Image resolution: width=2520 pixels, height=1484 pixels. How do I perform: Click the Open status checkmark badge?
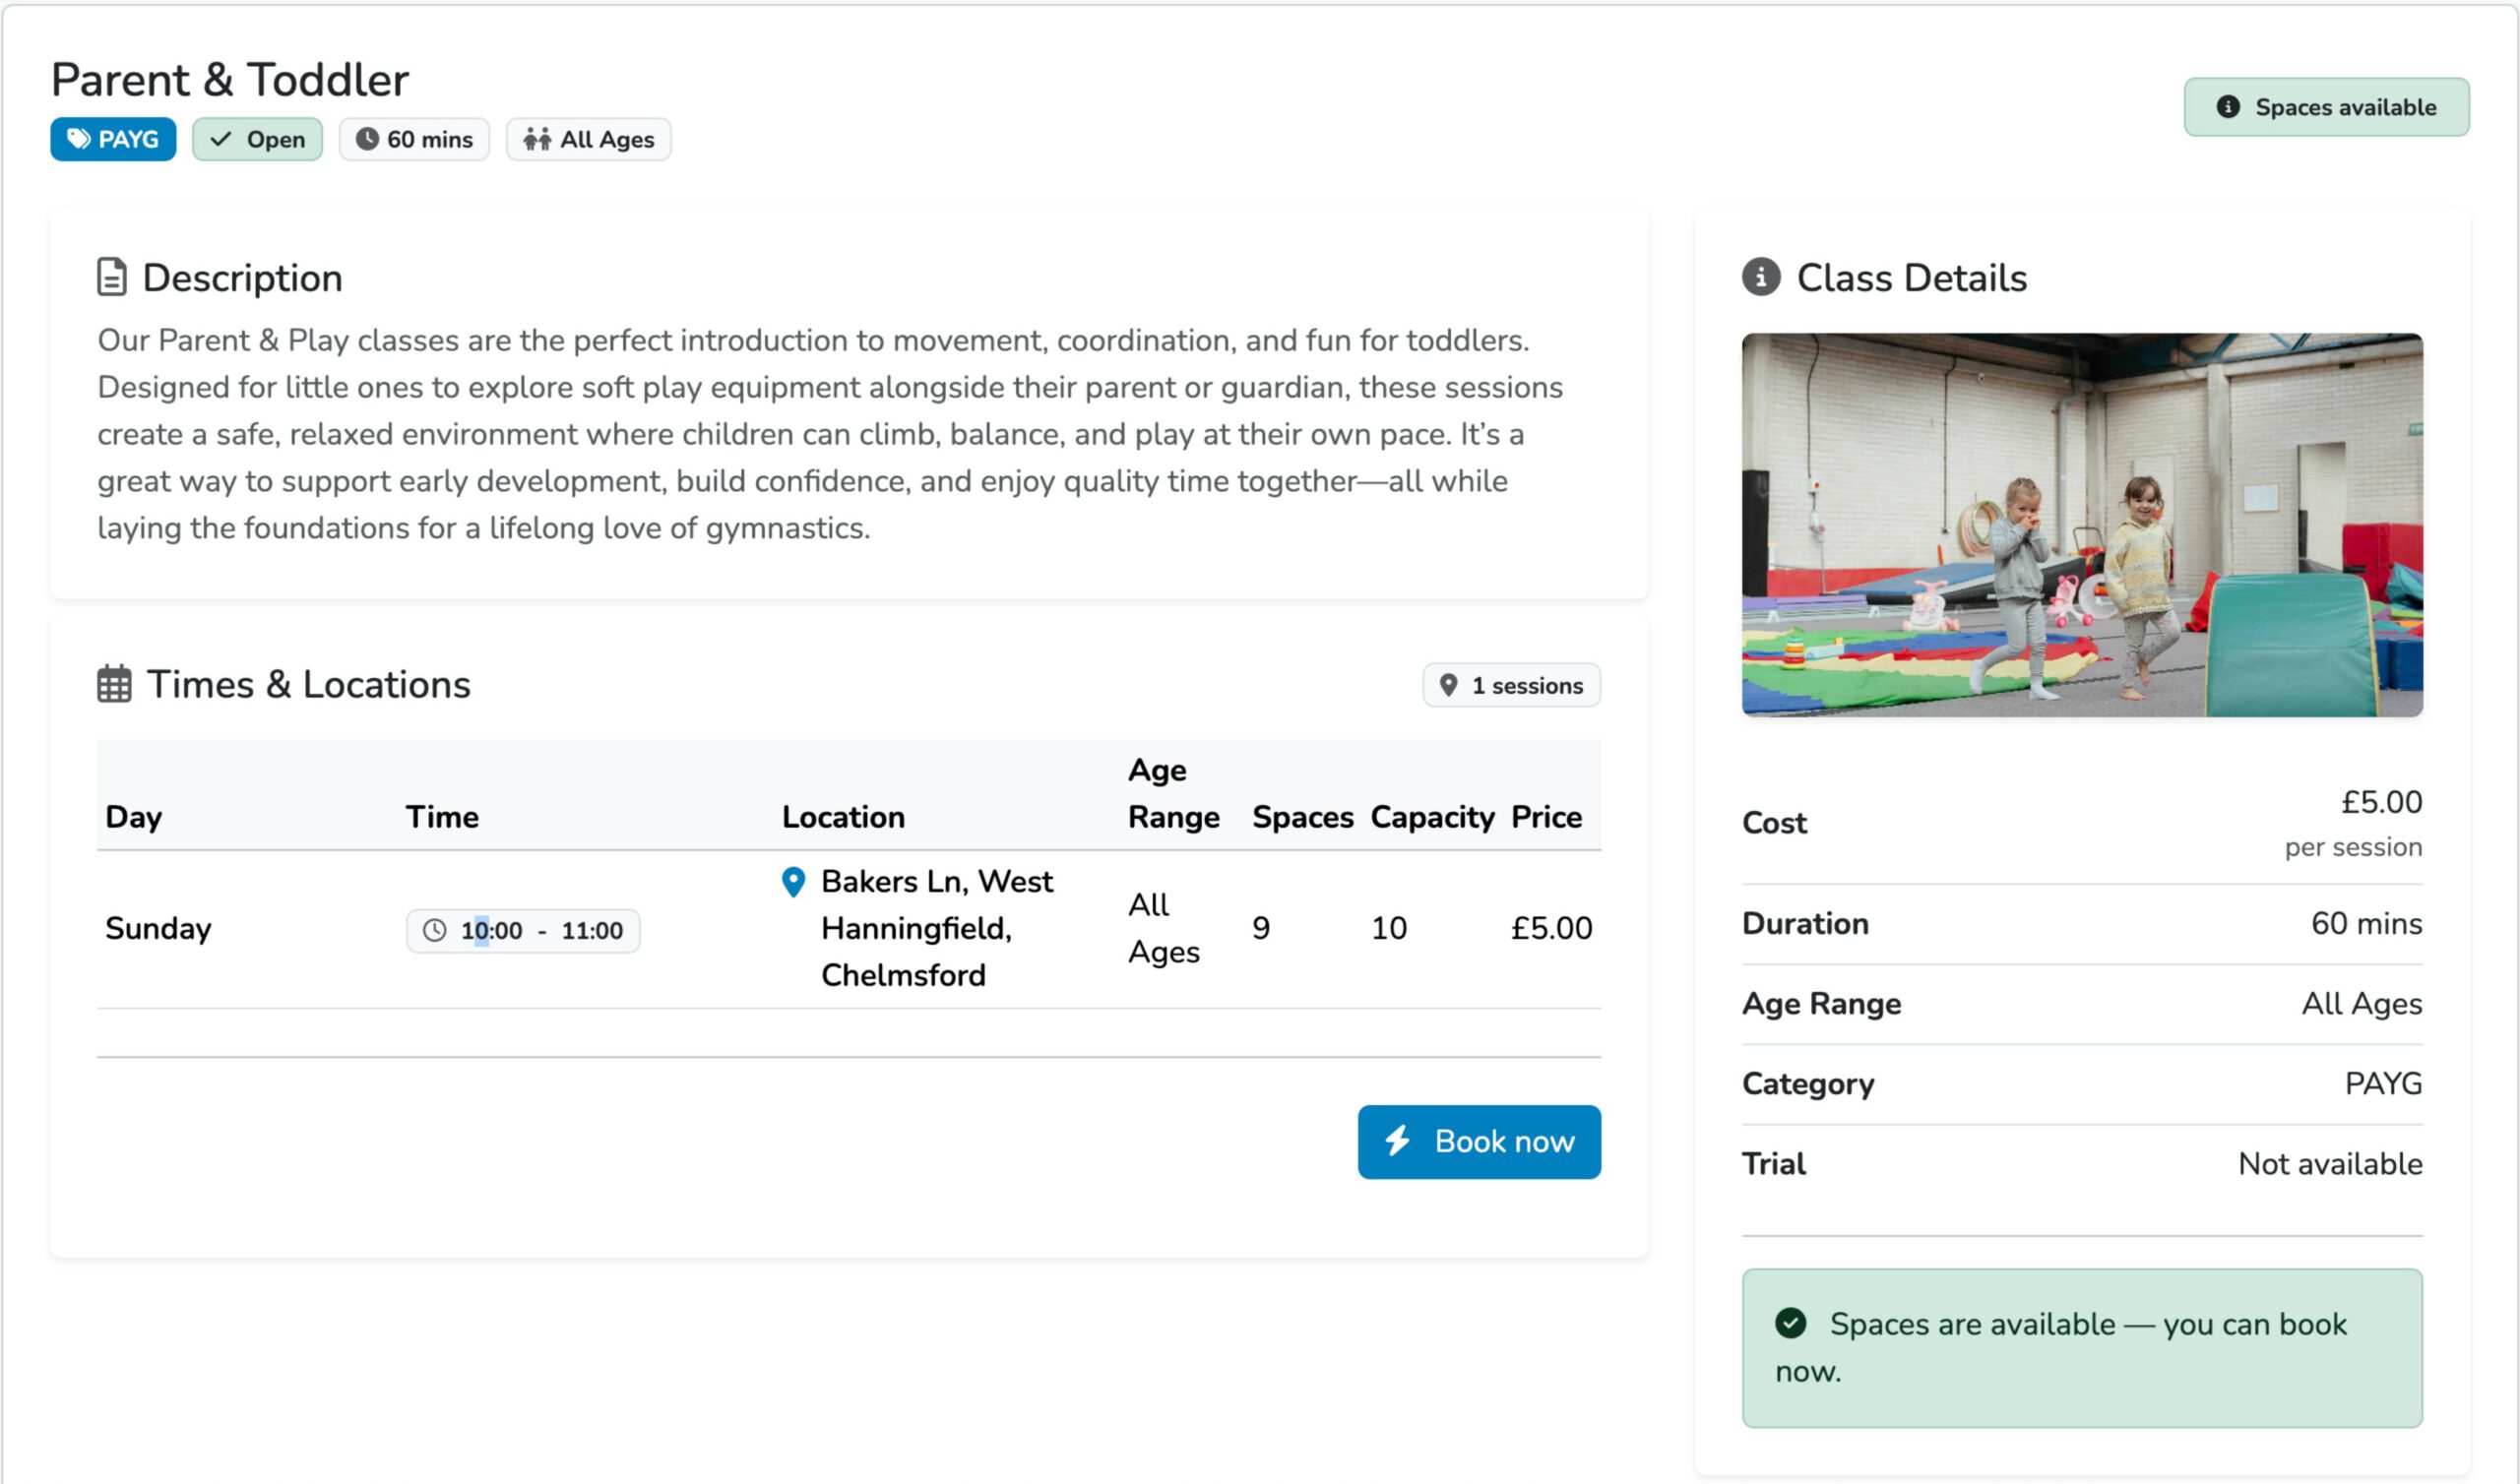click(257, 139)
